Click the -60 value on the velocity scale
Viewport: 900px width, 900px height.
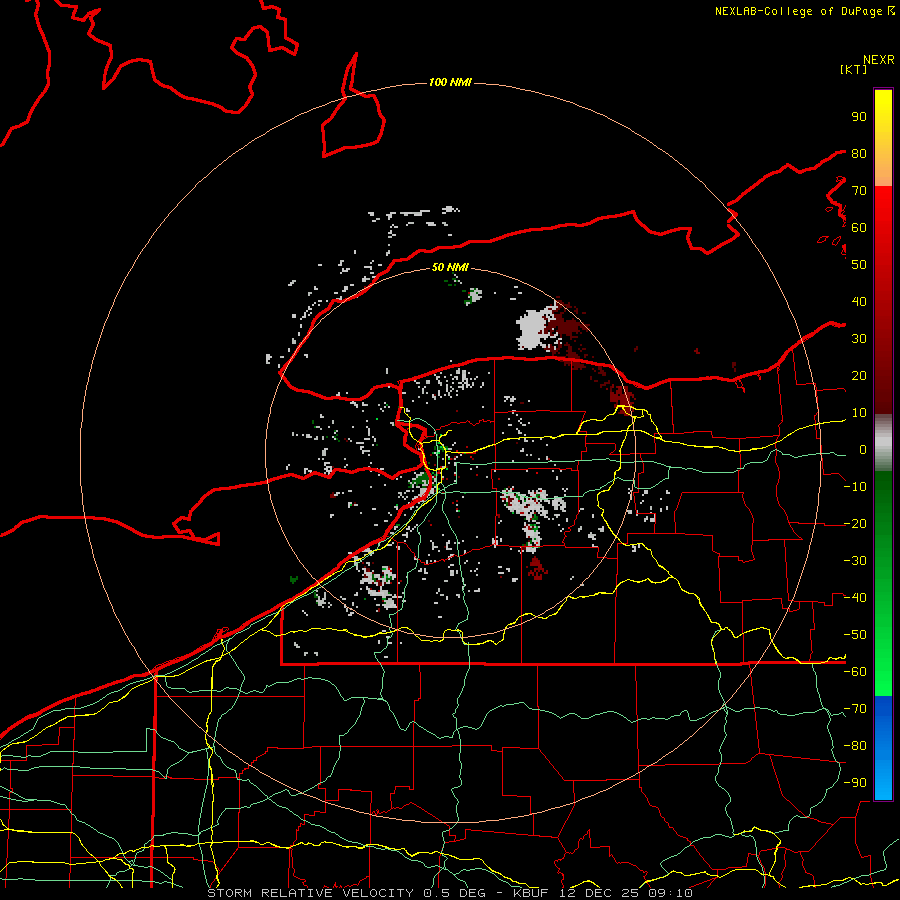(x=855, y=672)
